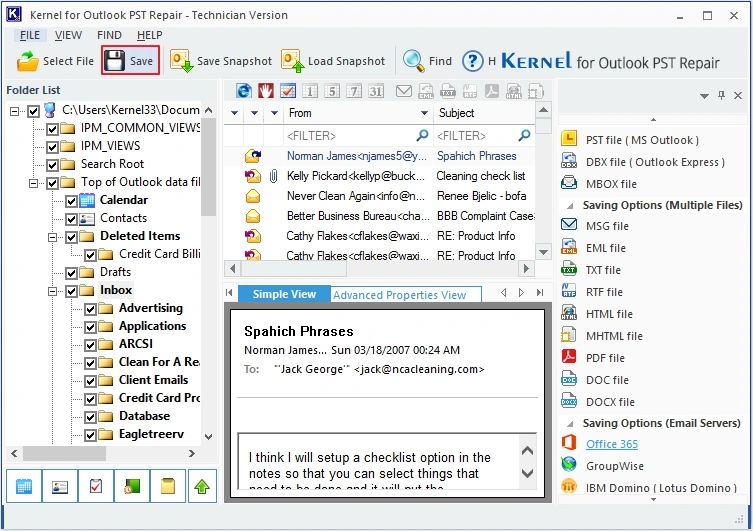Select the 31-day calendar view icon
Image resolution: width=753 pixels, height=531 pixels.
click(x=376, y=90)
